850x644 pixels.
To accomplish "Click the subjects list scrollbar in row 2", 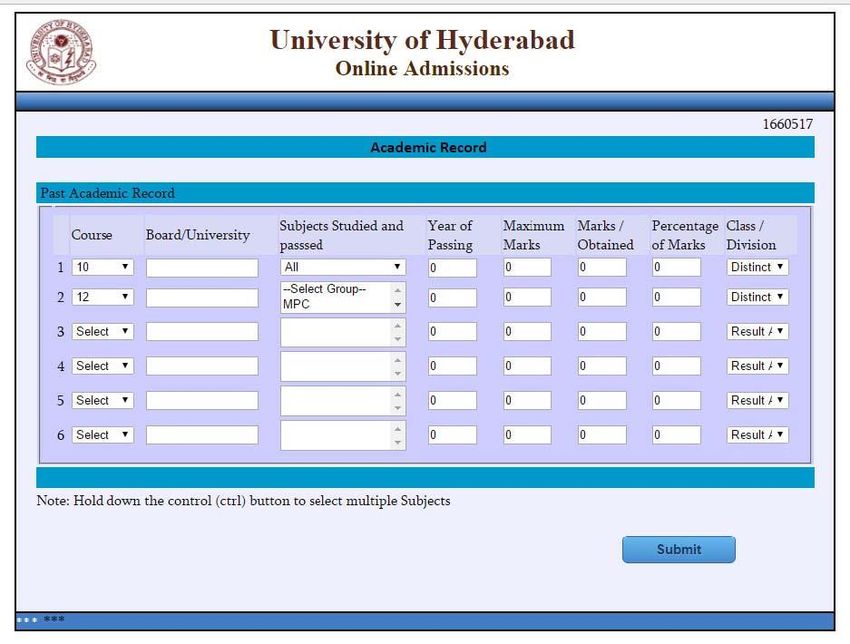I will coord(398,297).
